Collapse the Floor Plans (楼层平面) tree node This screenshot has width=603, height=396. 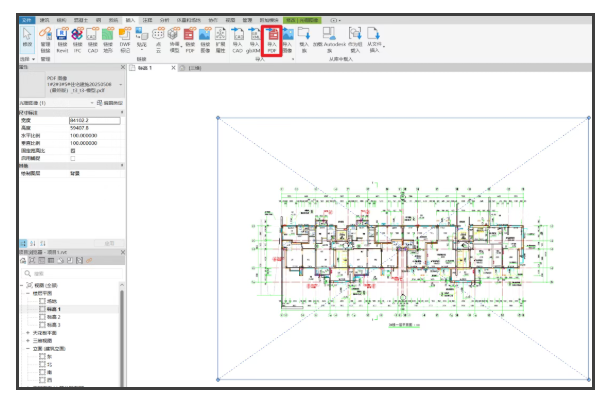click(28, 293)
